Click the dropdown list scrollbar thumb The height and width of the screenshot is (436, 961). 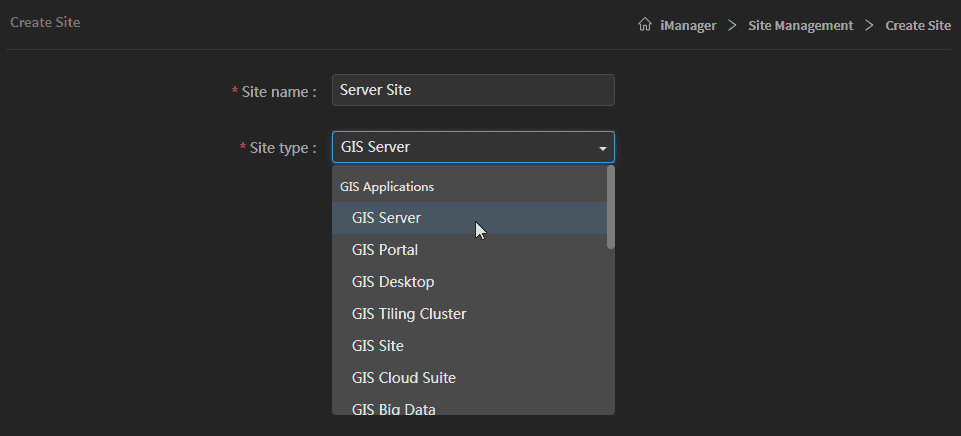coord(610,207)
